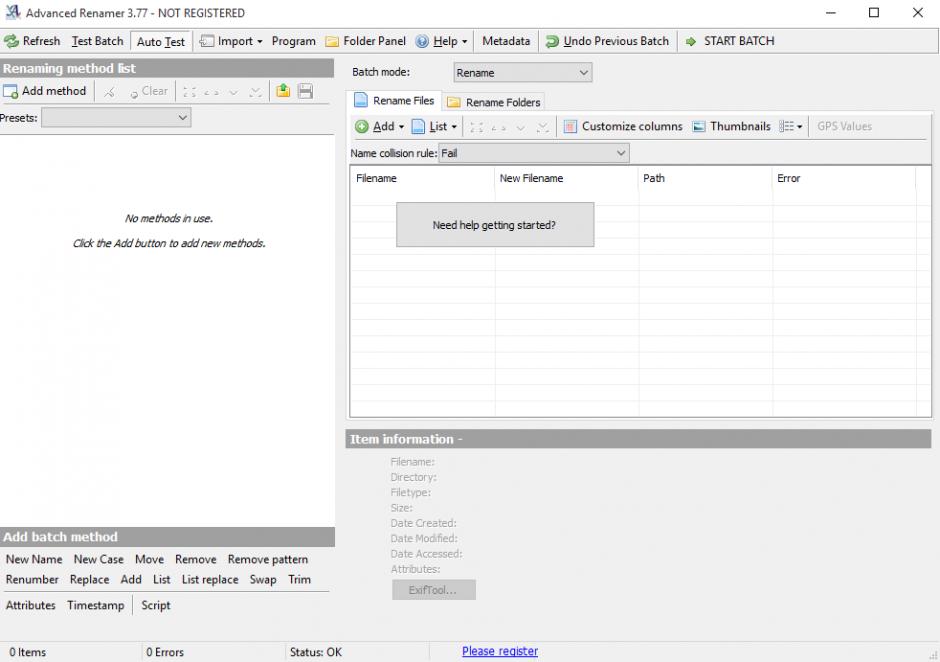Expand the Import menu

pos(232,41)
